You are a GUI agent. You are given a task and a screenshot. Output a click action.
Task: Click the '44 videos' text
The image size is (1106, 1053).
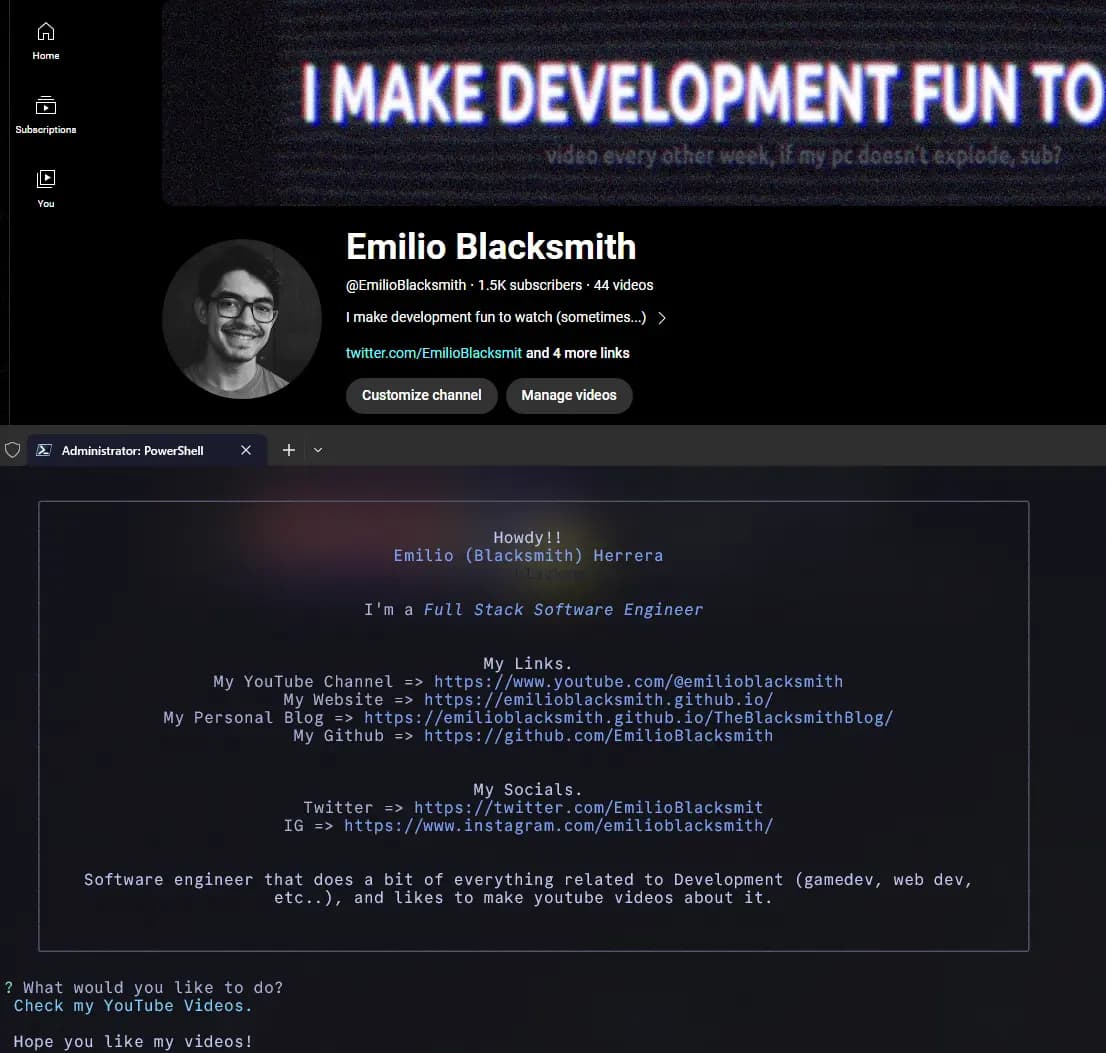coord(624,286)
